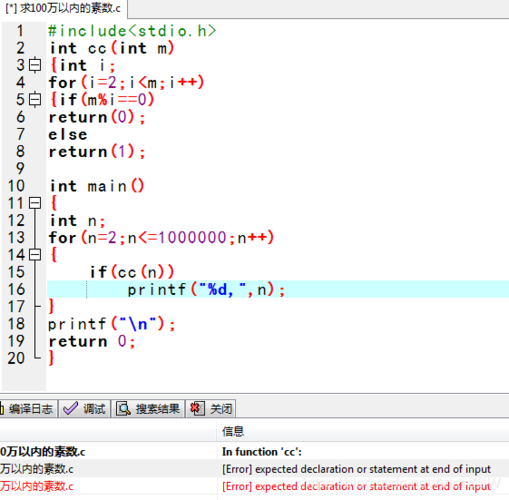Collapse the fold marker on line 14

point(35,255)
